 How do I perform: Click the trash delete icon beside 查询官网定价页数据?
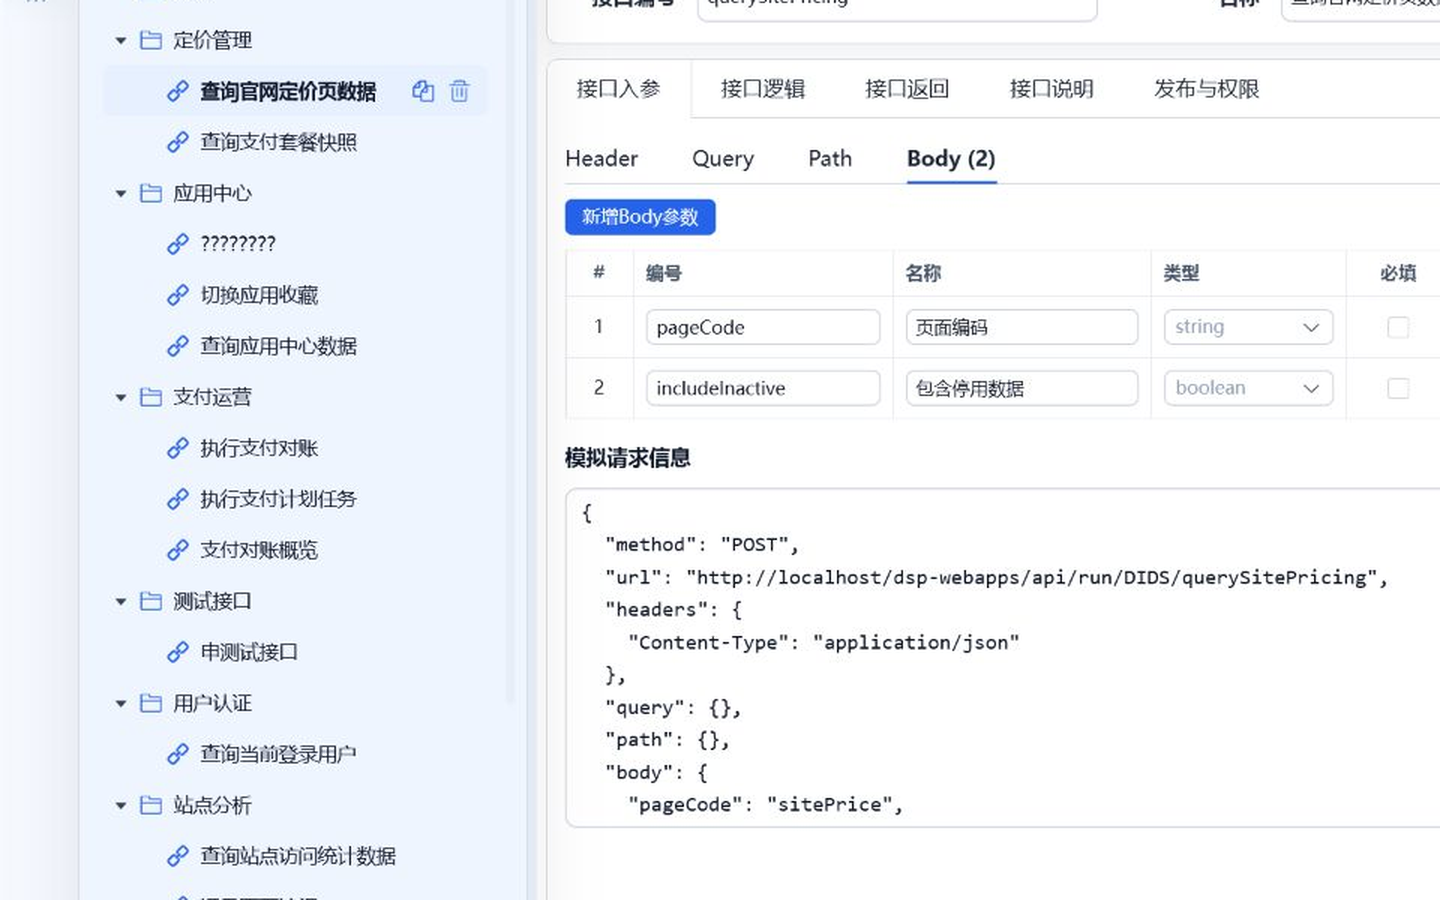tap(459, 91)
